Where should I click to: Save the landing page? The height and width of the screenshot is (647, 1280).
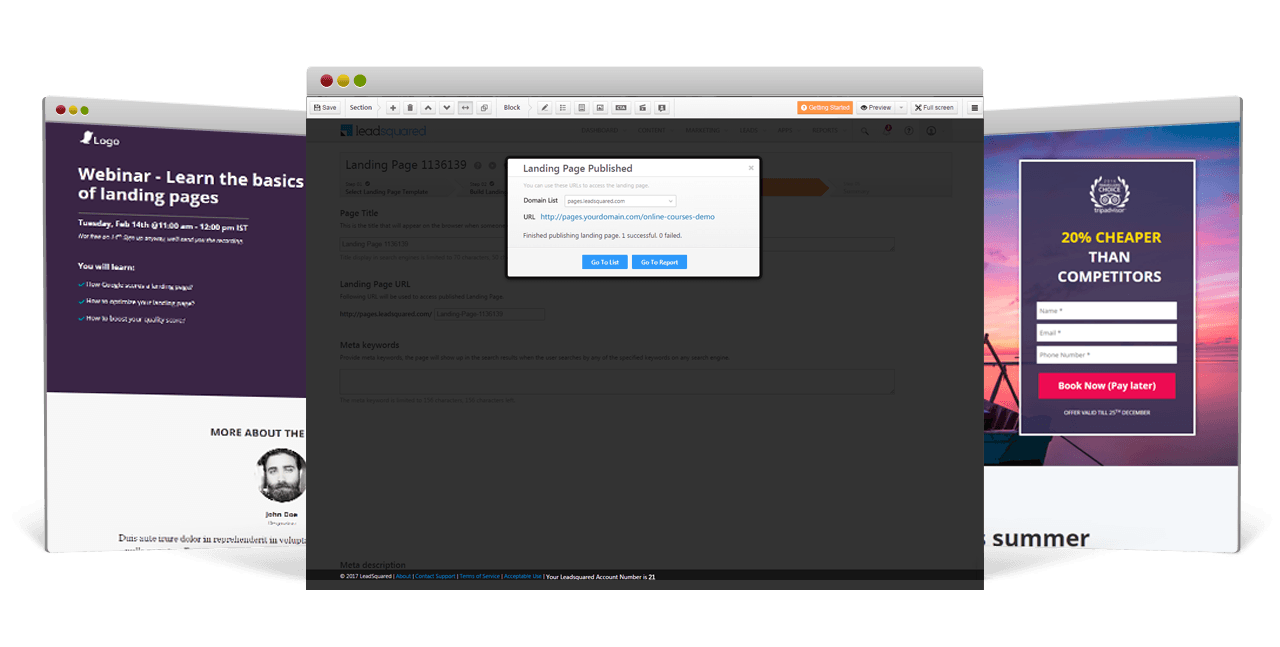click(x=325, y=107)
